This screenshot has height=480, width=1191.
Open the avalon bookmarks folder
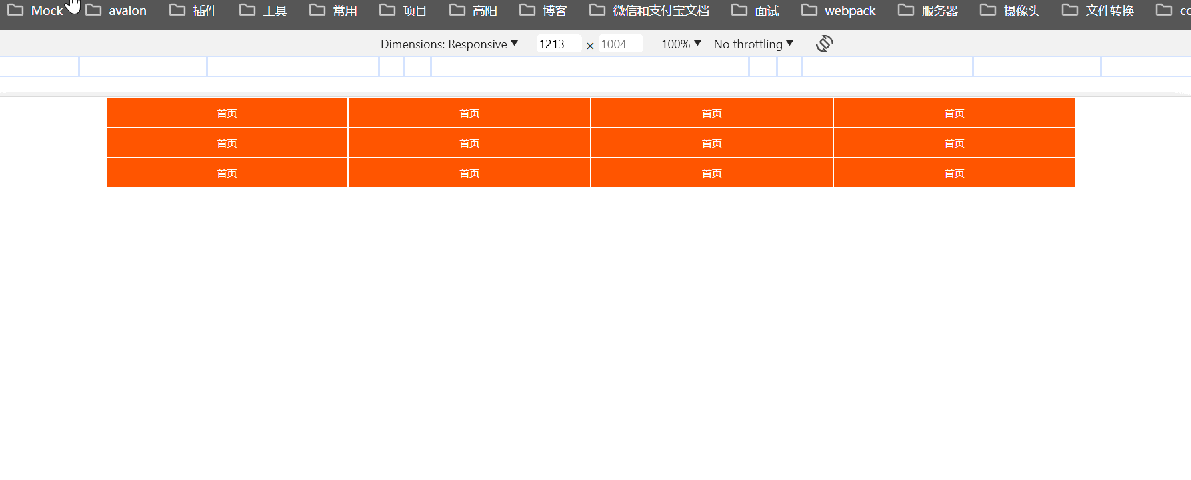[x=117, y=11]
